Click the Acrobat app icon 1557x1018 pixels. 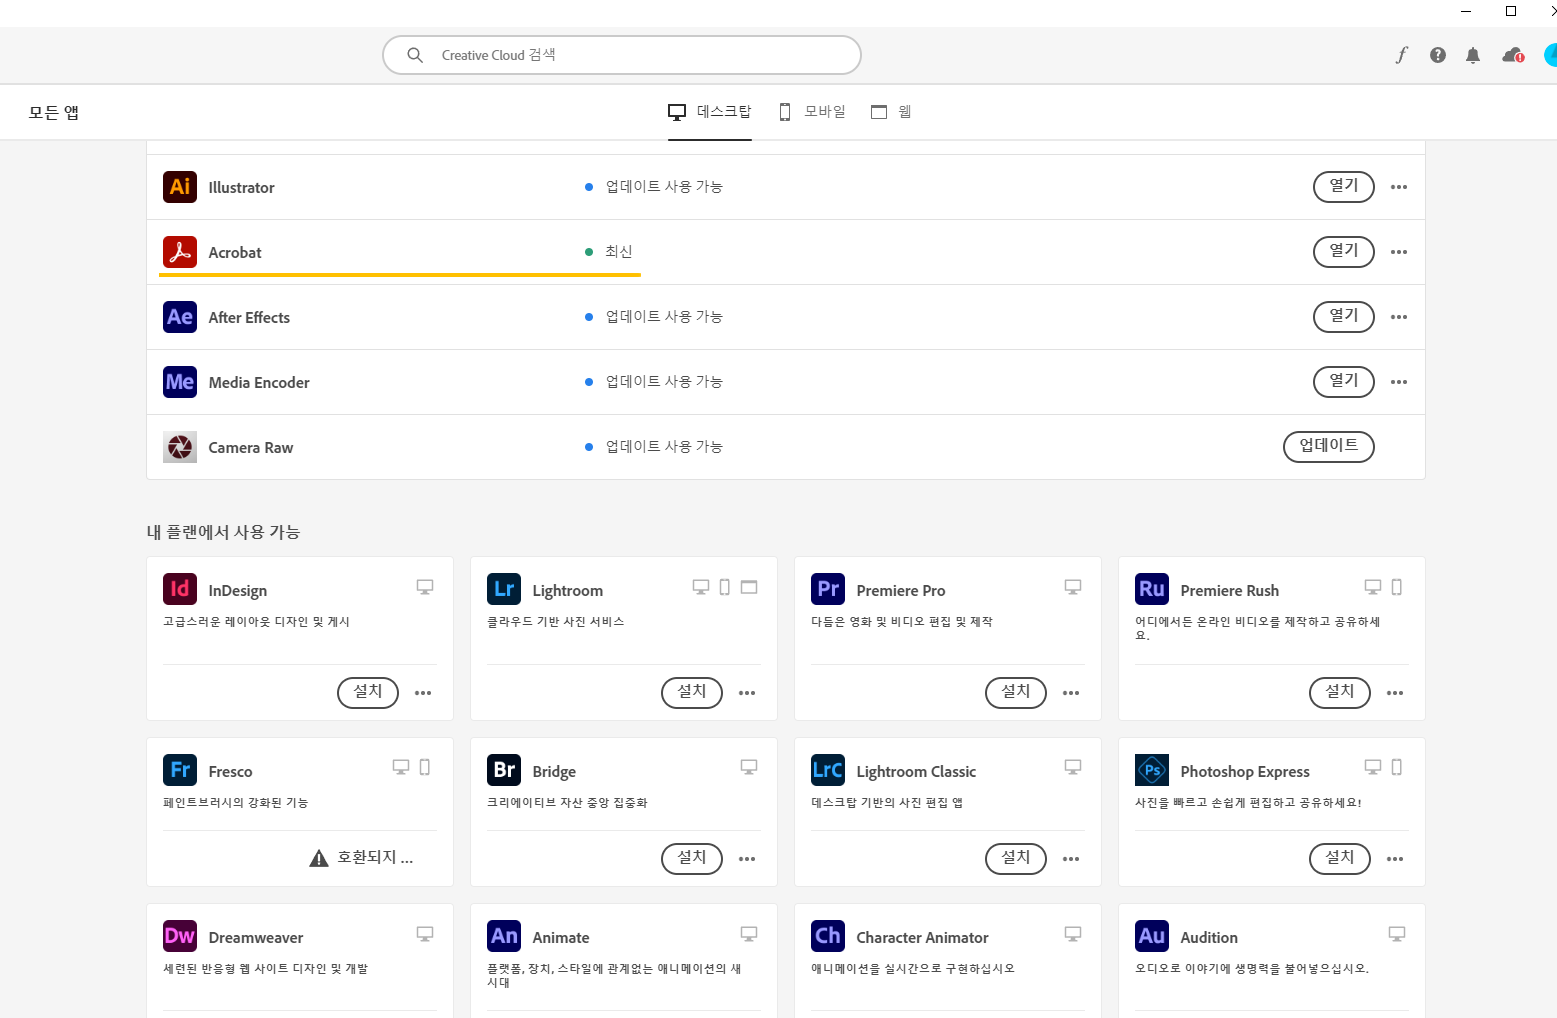(180, 252)
